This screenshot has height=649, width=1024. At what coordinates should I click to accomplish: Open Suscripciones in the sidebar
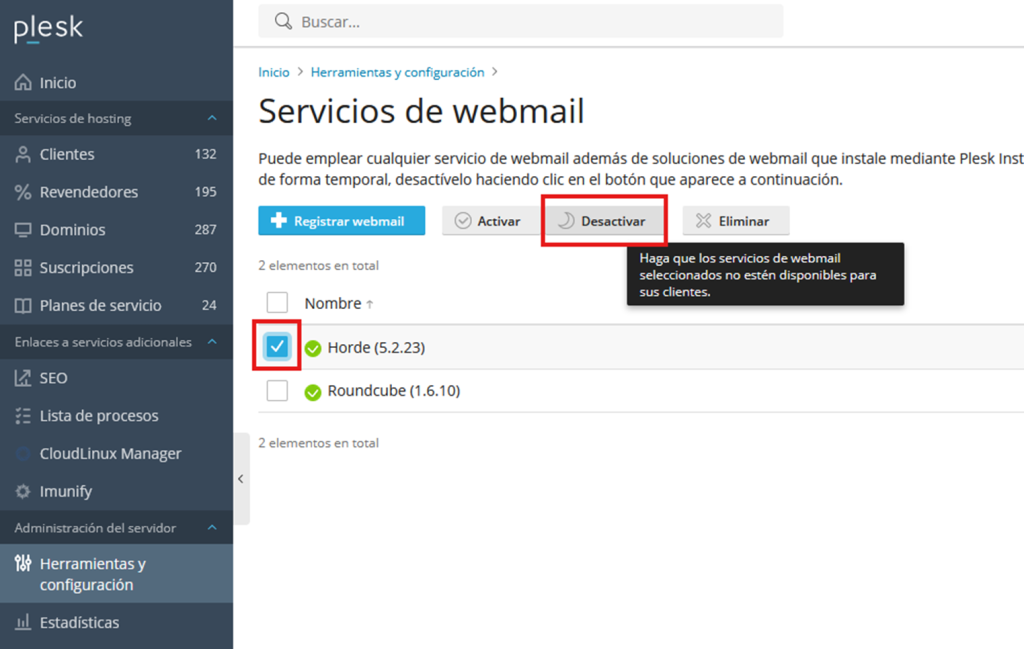[x=116, y=268]
